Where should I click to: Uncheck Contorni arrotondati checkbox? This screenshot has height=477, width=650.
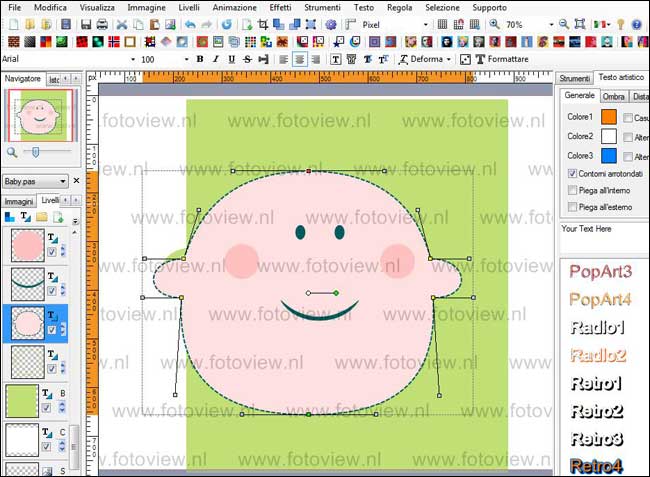[x=571, y=174]
